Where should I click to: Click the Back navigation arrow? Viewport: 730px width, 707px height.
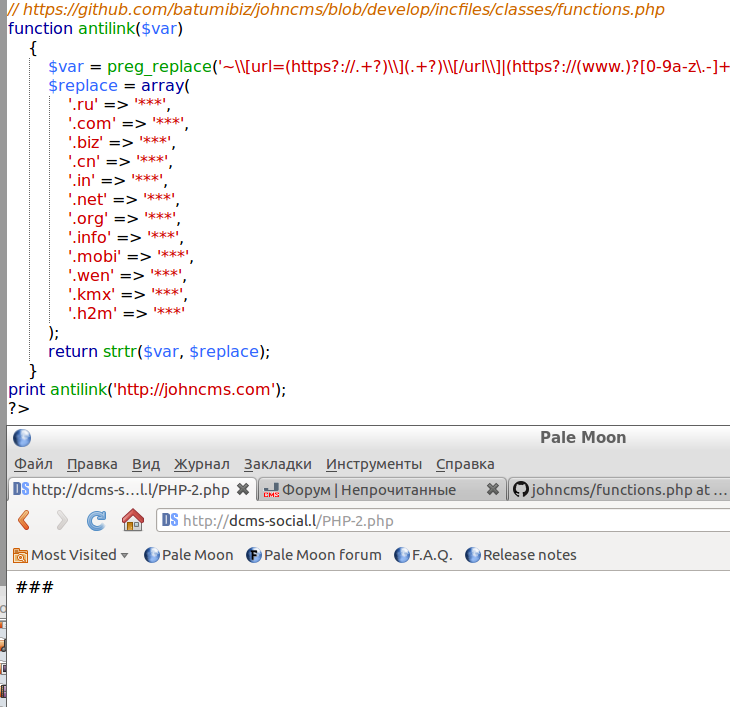coord(24,520)
